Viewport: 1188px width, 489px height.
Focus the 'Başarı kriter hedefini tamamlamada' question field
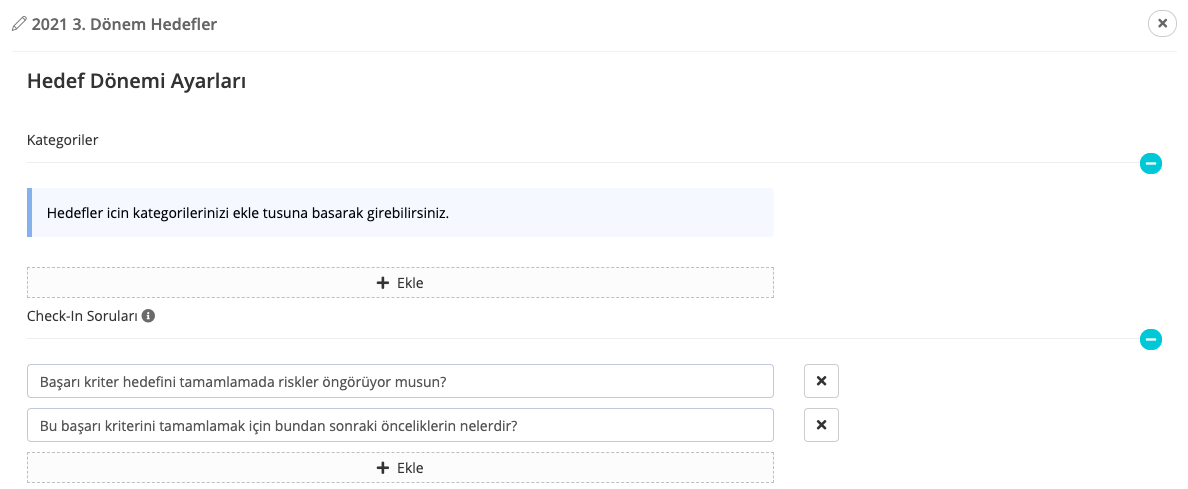pyautogui.click(x=400, y=381)
